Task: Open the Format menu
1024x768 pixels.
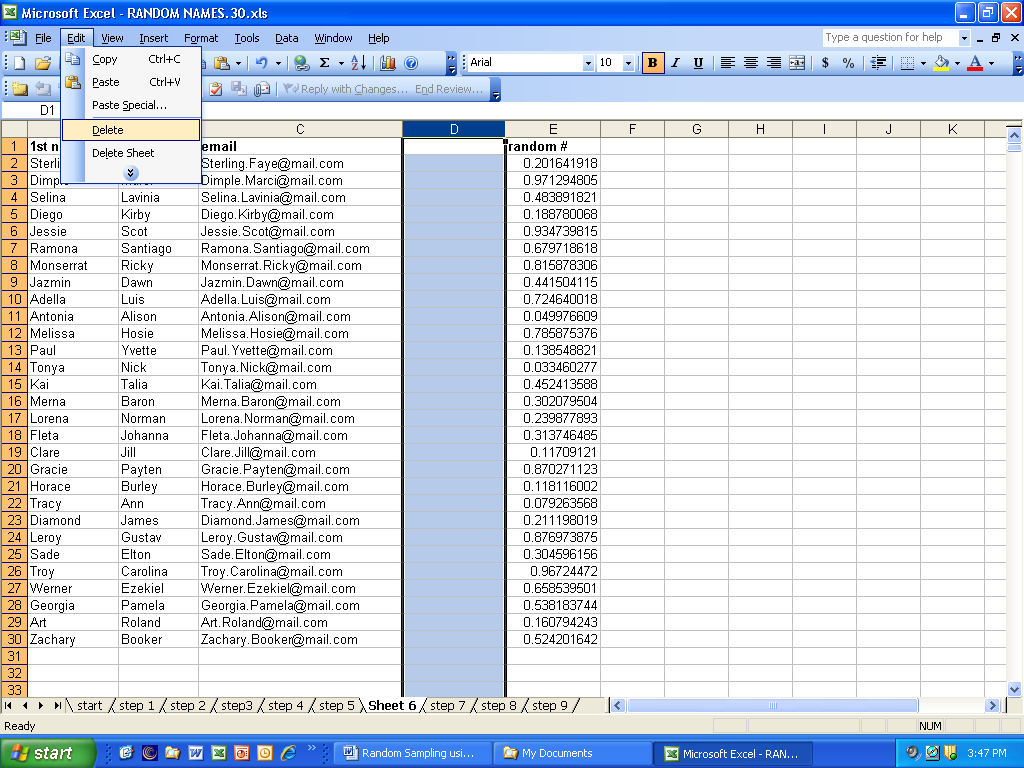Action: point(200,38)
